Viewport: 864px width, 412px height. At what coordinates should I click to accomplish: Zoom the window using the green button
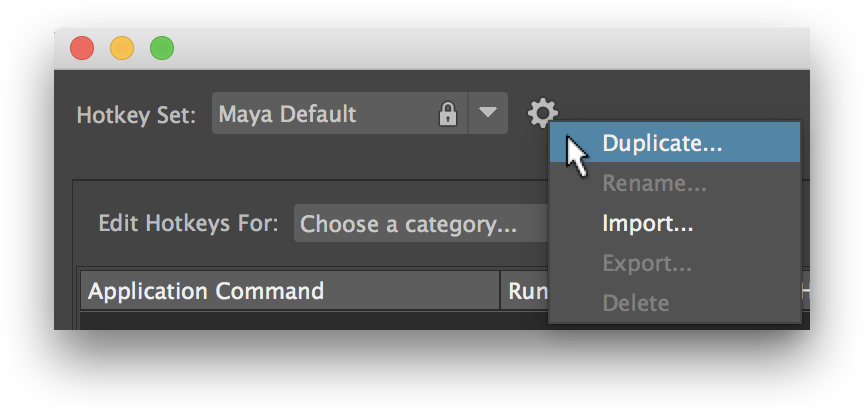(162, 48)
